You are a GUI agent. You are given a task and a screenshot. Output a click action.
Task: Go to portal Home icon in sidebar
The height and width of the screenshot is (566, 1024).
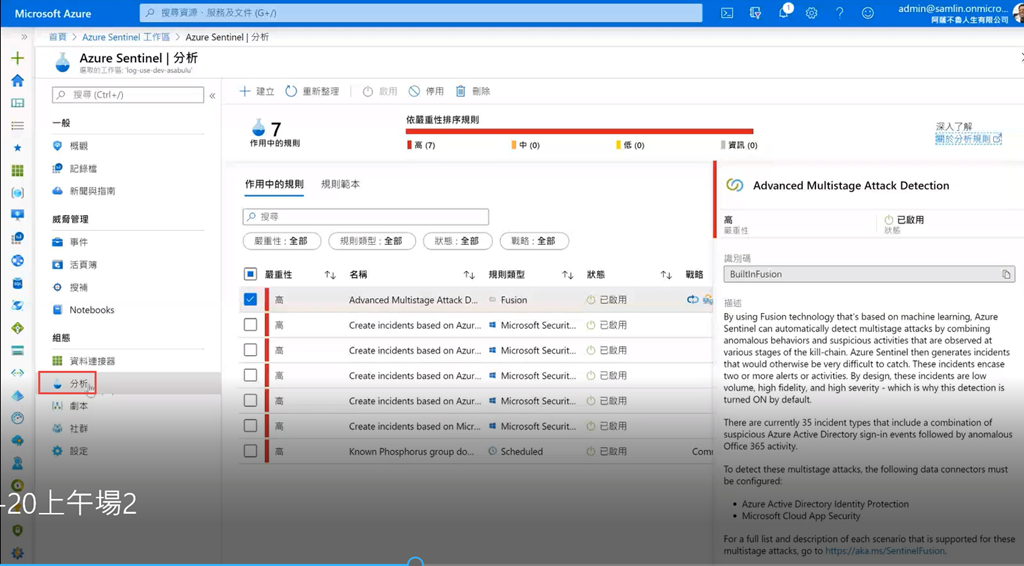tap(18, 80)
